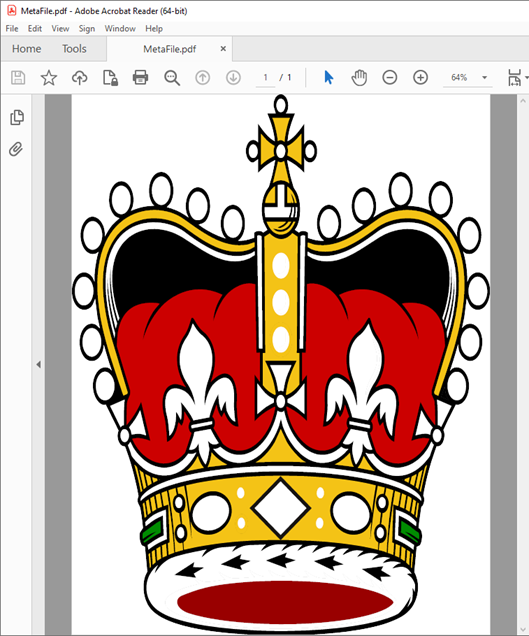Image resolution: width=529 pixels, height=636 pixels.
Task: Click the Print file icon
Action: 140,77
